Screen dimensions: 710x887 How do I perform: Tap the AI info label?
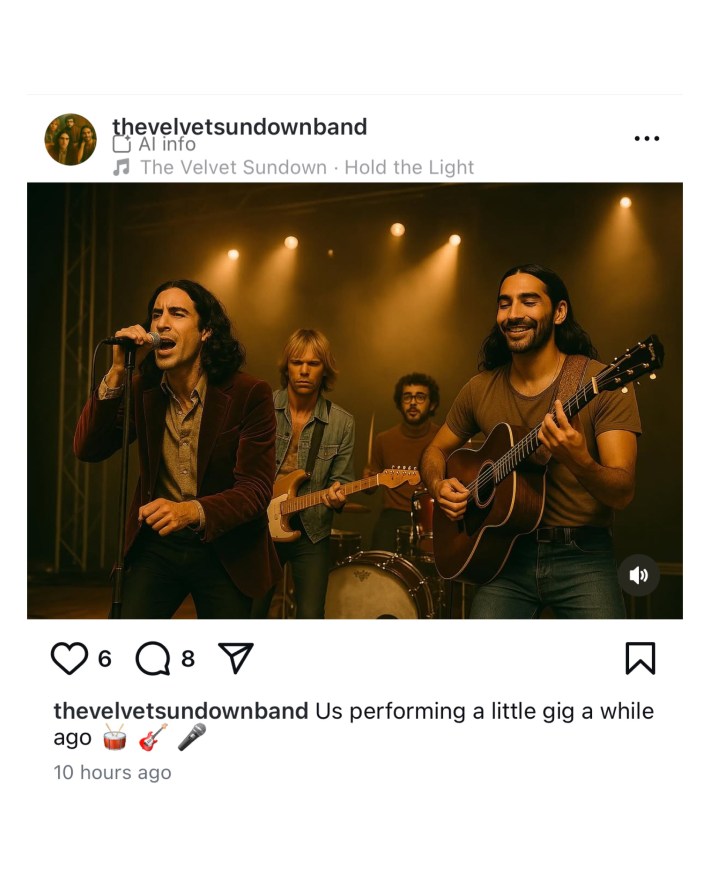(167, 145)
